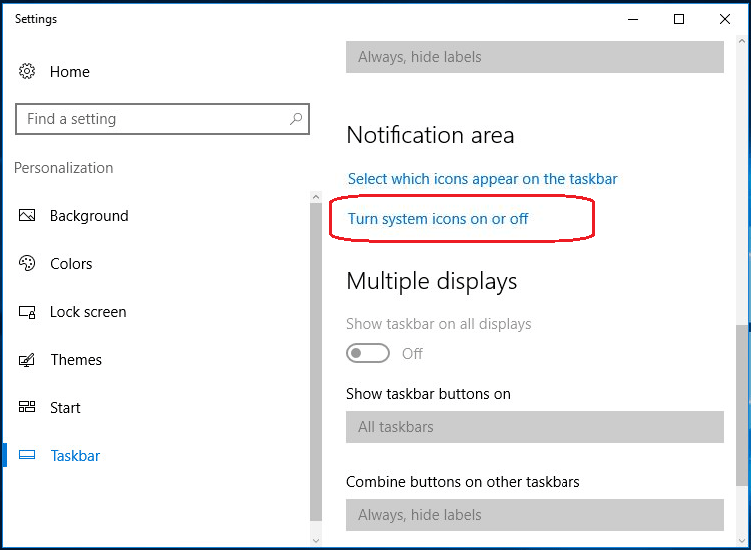Open the bottom Always, hide labels dropdown
This screenshot has width=753, height=550.
pyautogui.click(x=534, y=515)
